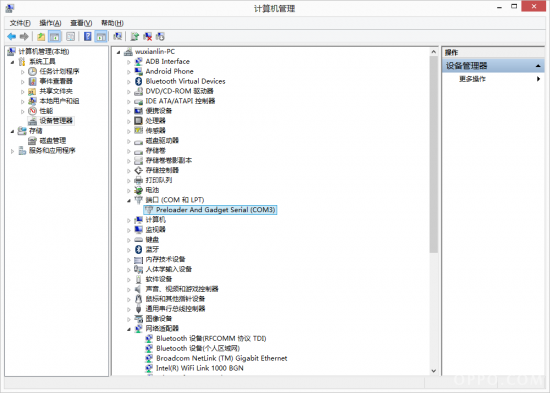Click the Update driver software toolbar icon
550x393 pixels.
click(135, 36)
